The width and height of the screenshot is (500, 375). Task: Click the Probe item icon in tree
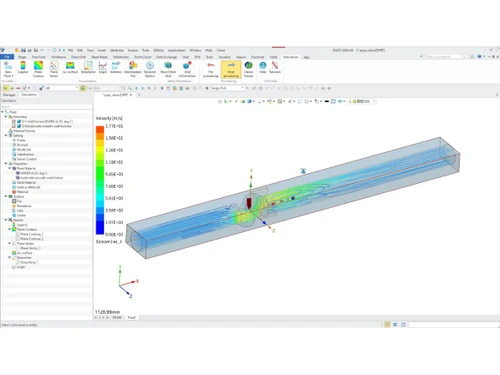(x=14, y=140)
